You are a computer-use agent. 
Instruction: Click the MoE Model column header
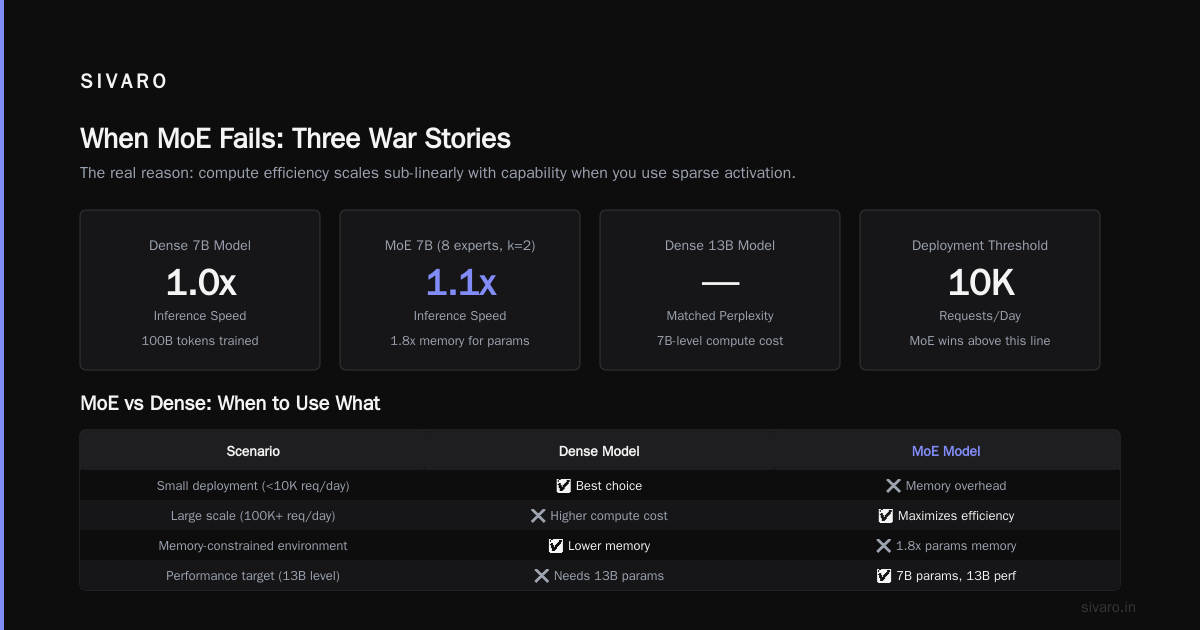tap(946, 451)
